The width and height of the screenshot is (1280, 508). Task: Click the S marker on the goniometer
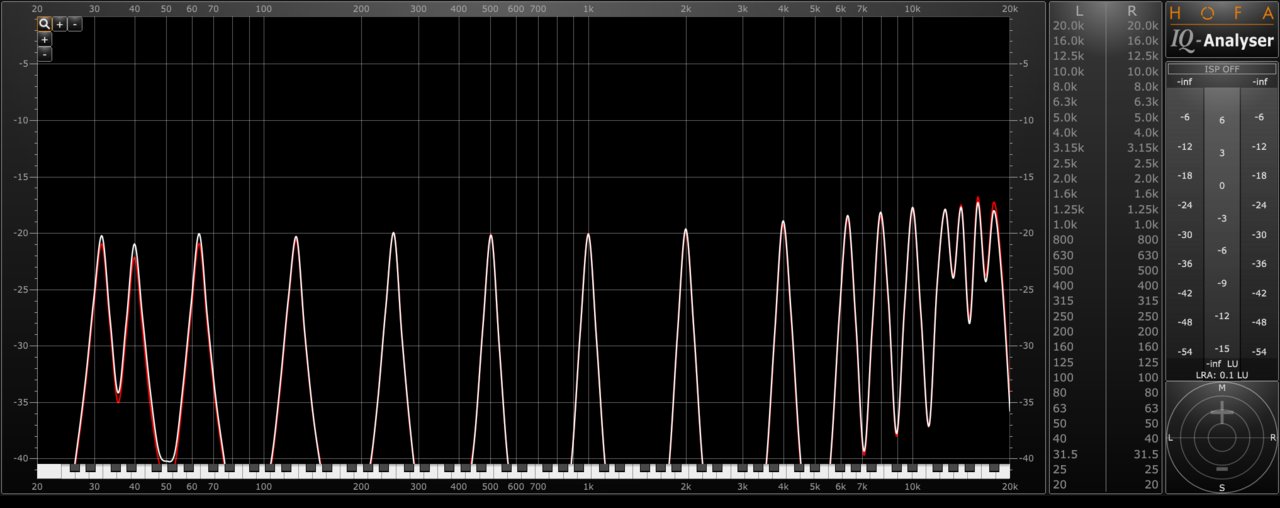click(x=1221, y=488)
